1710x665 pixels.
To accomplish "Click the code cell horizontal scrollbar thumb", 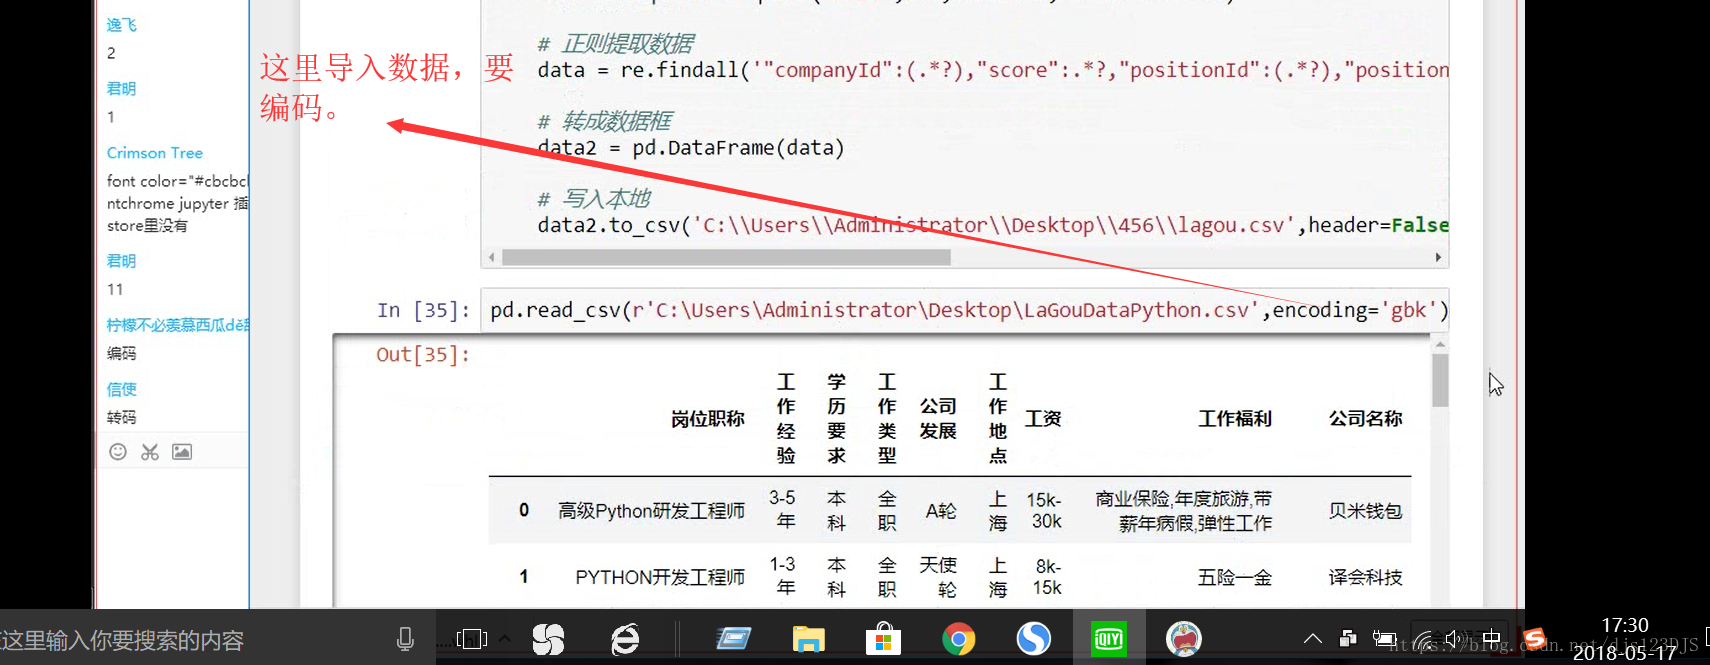I will pyautogui.click(x=726, y=257).
